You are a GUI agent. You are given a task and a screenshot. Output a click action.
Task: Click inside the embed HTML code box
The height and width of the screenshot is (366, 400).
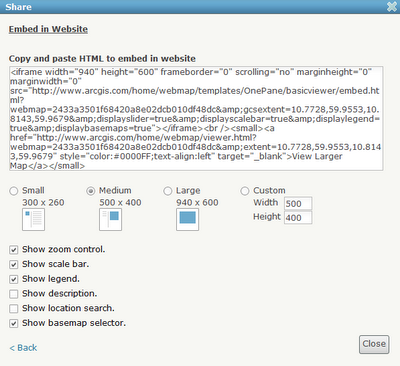click(x=196, y=118)
